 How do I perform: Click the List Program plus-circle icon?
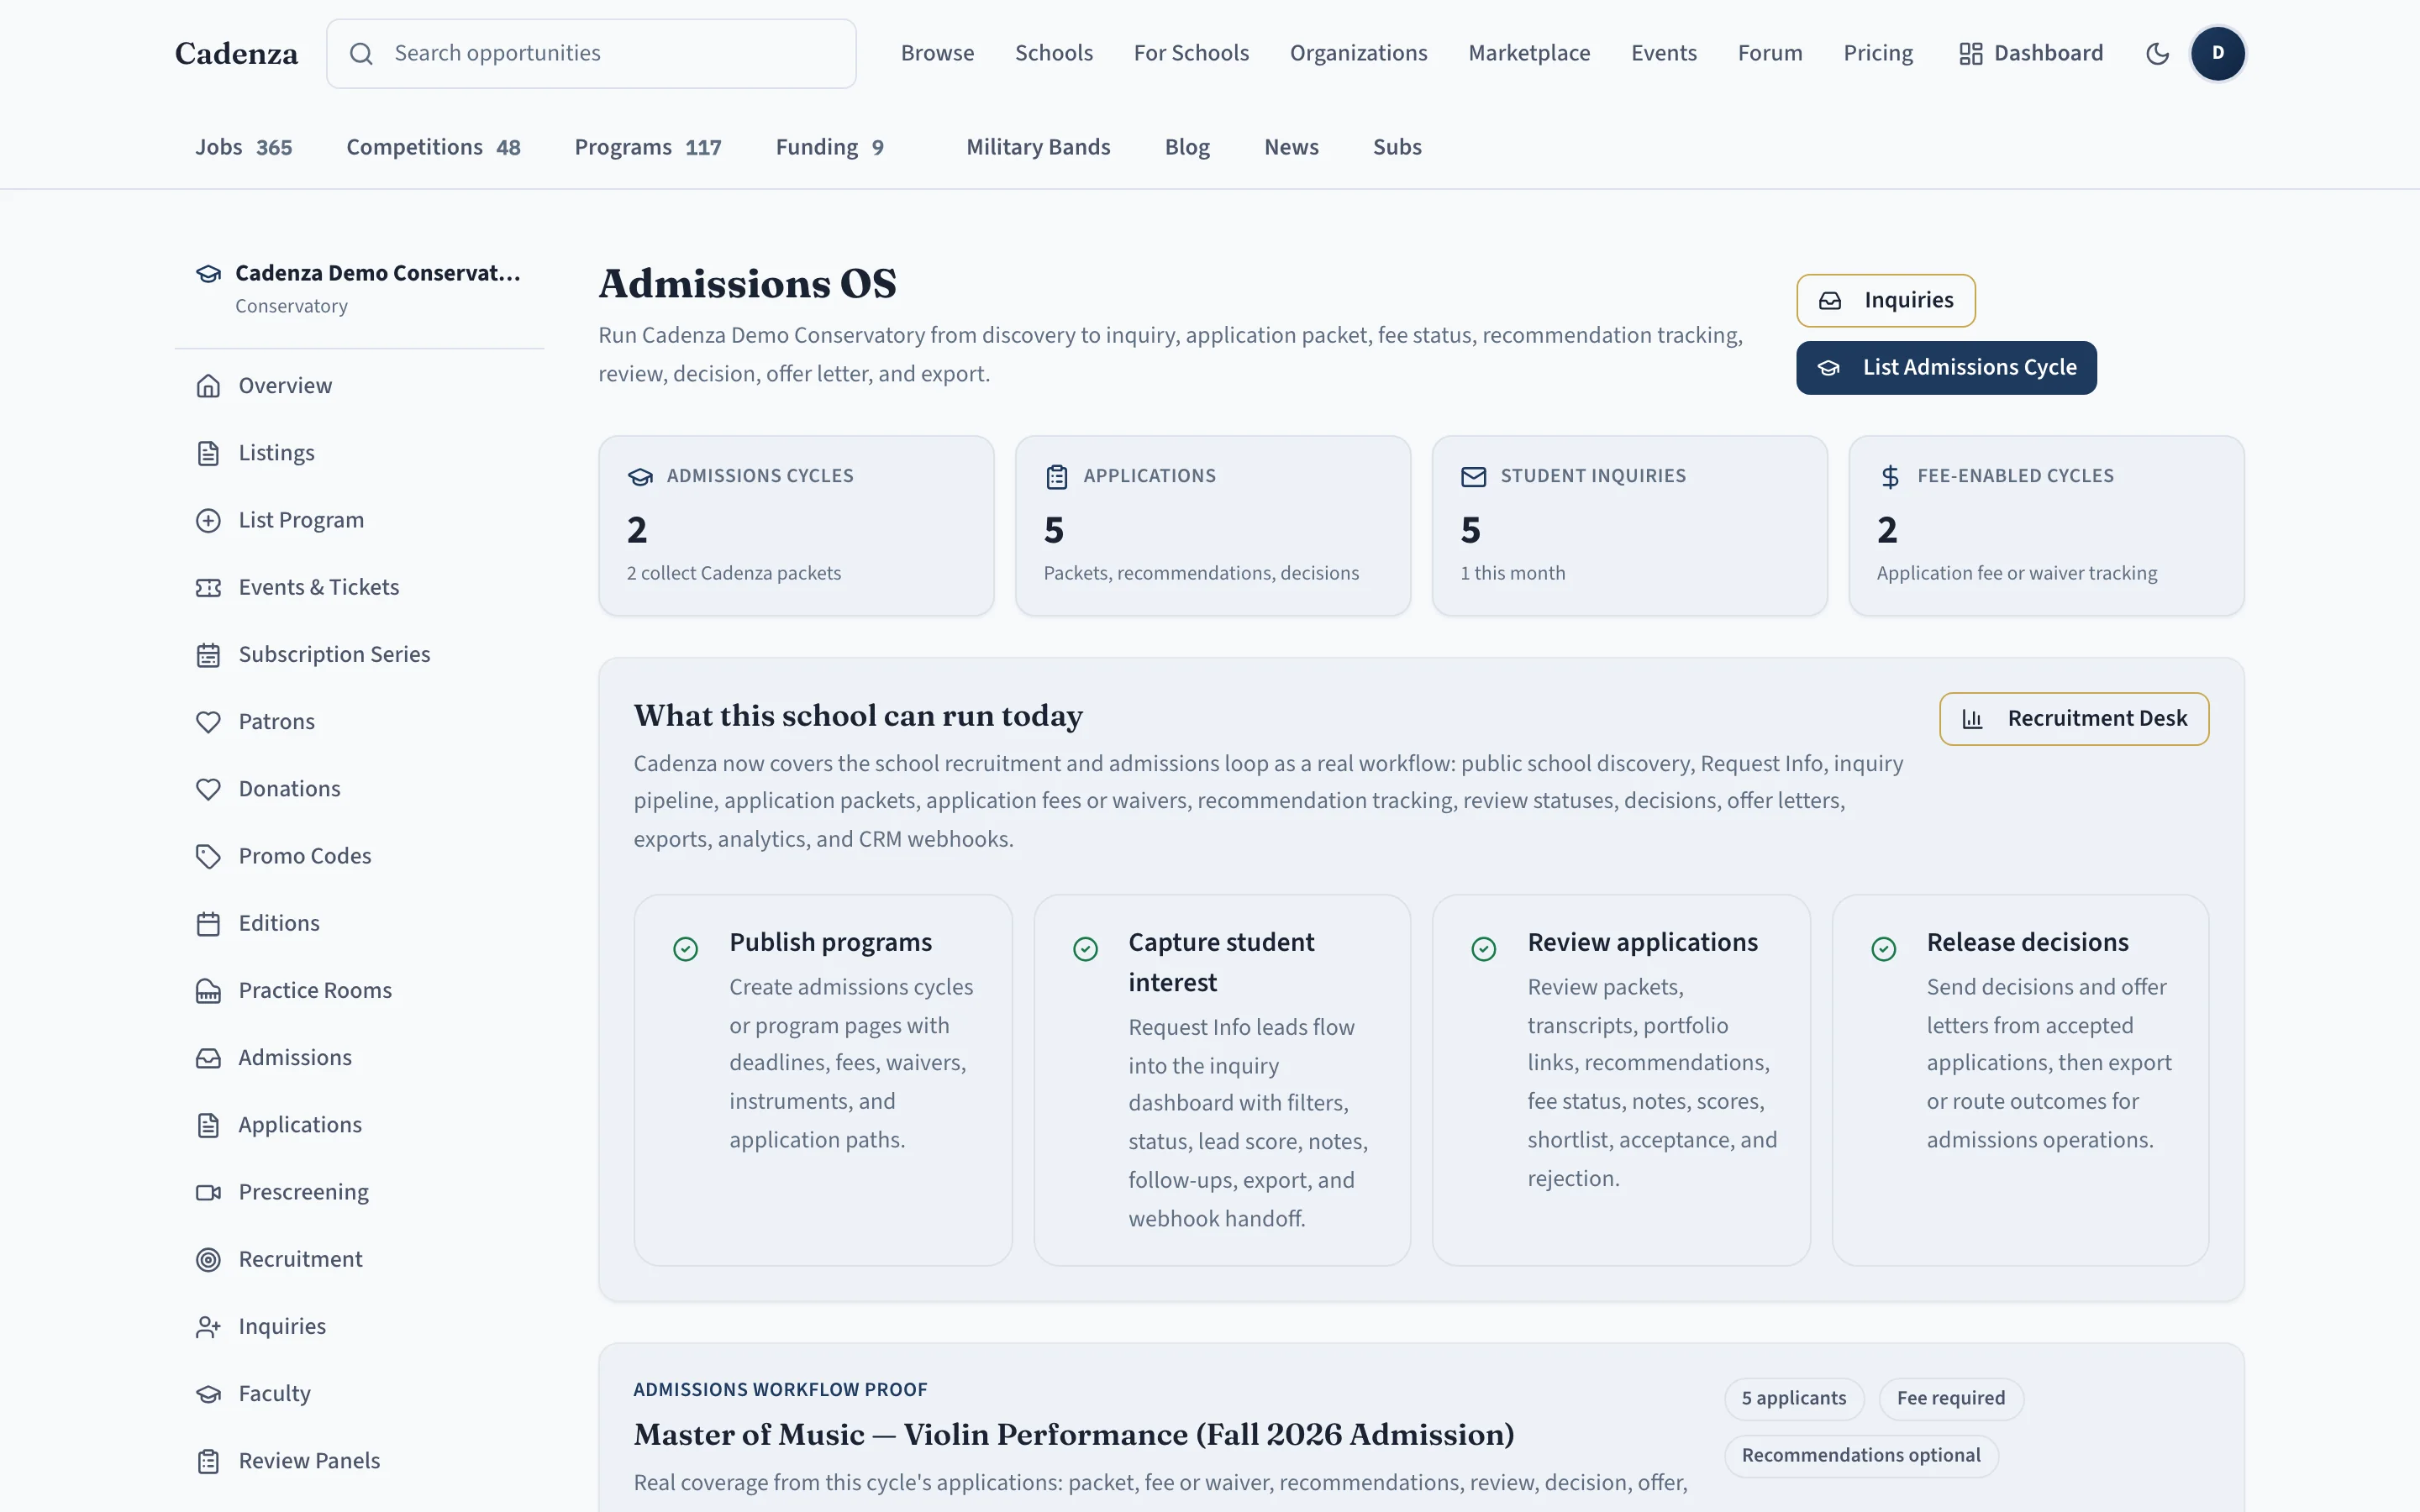208,520
